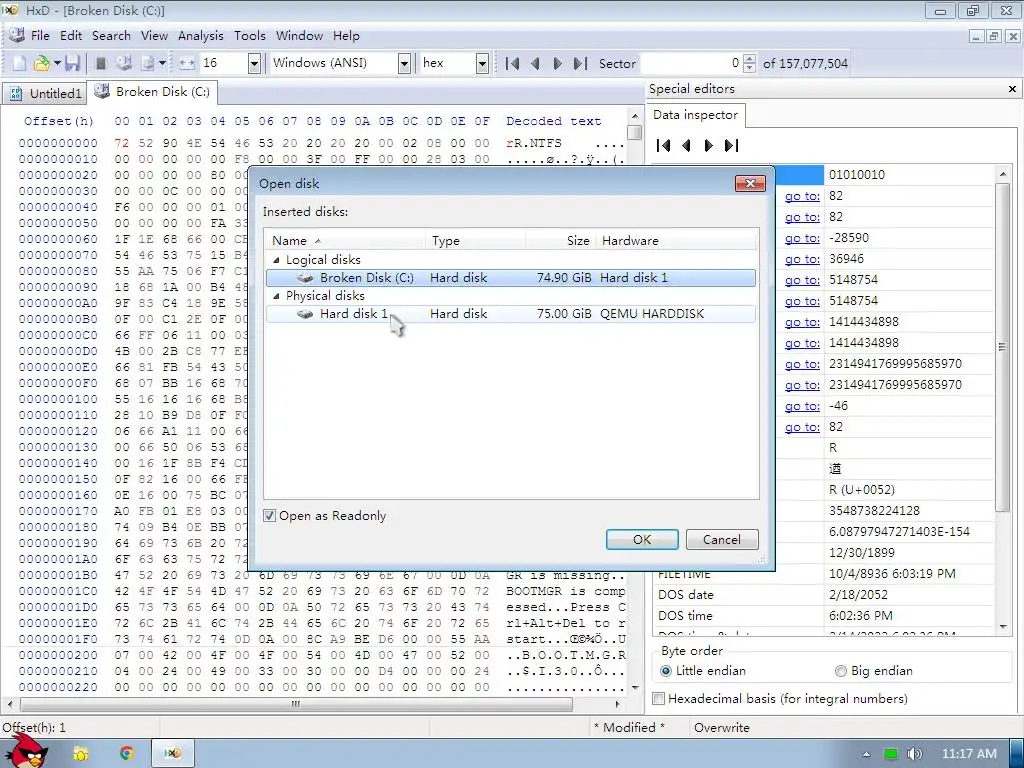Click the Save floppy disk icon

click(72, 63)
